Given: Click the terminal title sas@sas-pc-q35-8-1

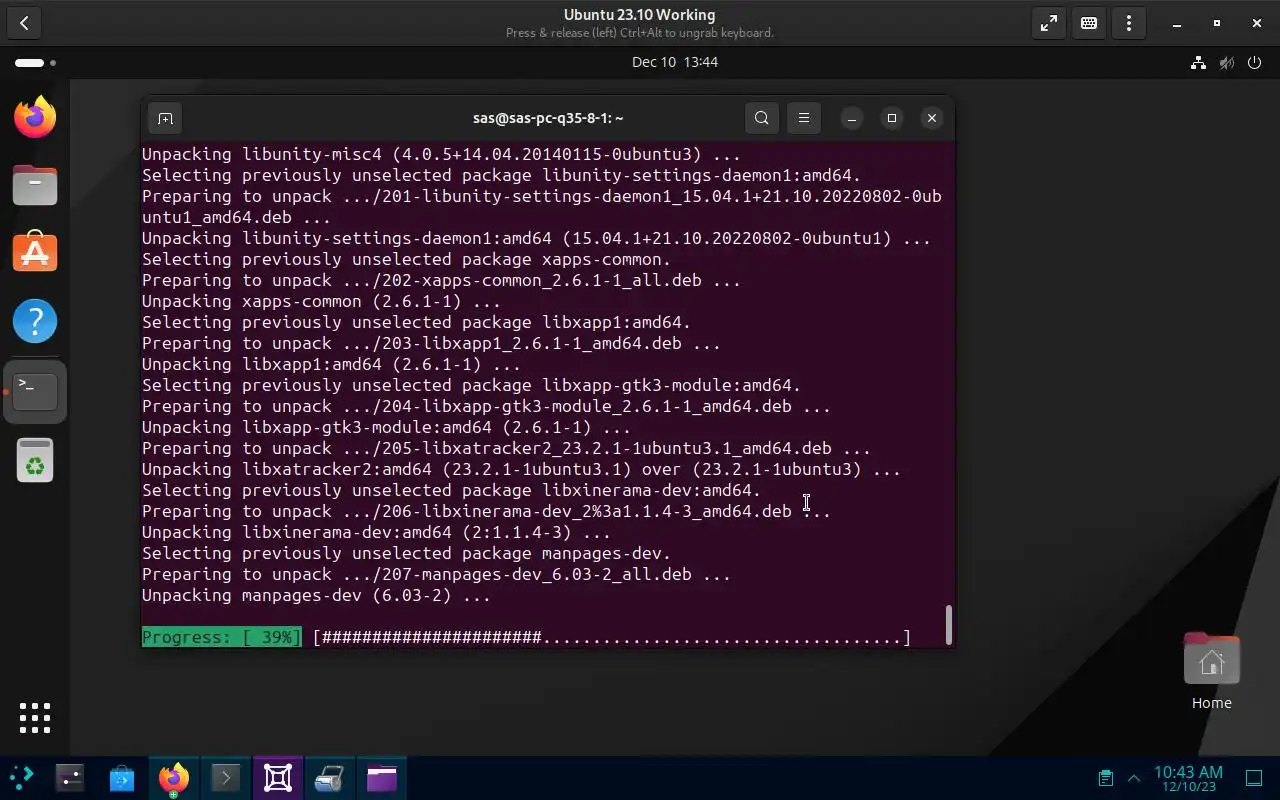Looking at the screenshot, I should pyautogui.click(x=548, y=118).
